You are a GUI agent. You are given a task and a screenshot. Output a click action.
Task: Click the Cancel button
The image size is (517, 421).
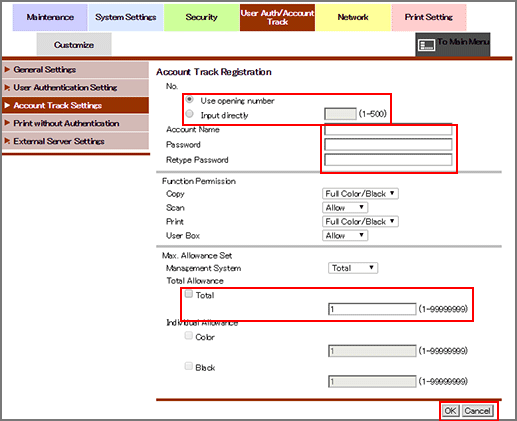click(x=477, y=411)
